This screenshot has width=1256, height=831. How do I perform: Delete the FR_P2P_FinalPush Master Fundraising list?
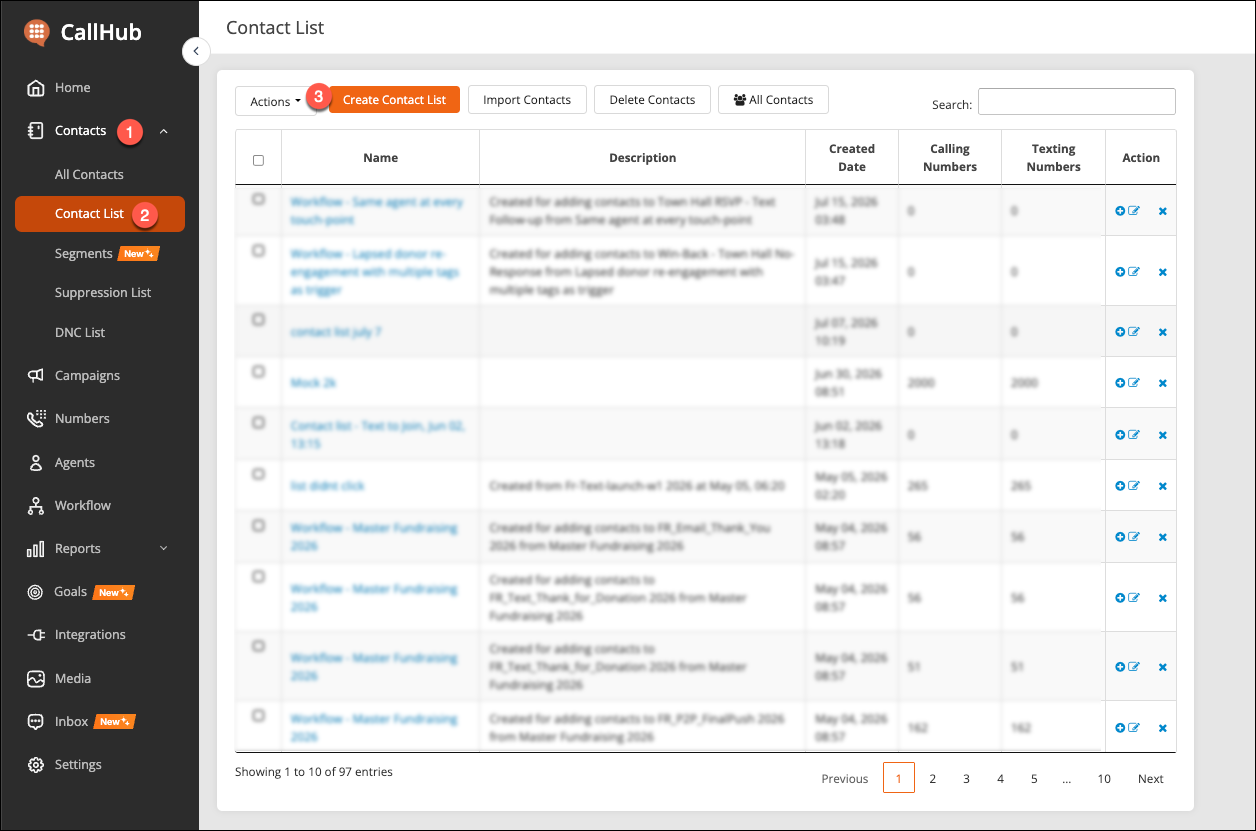tap(1162, 728)
